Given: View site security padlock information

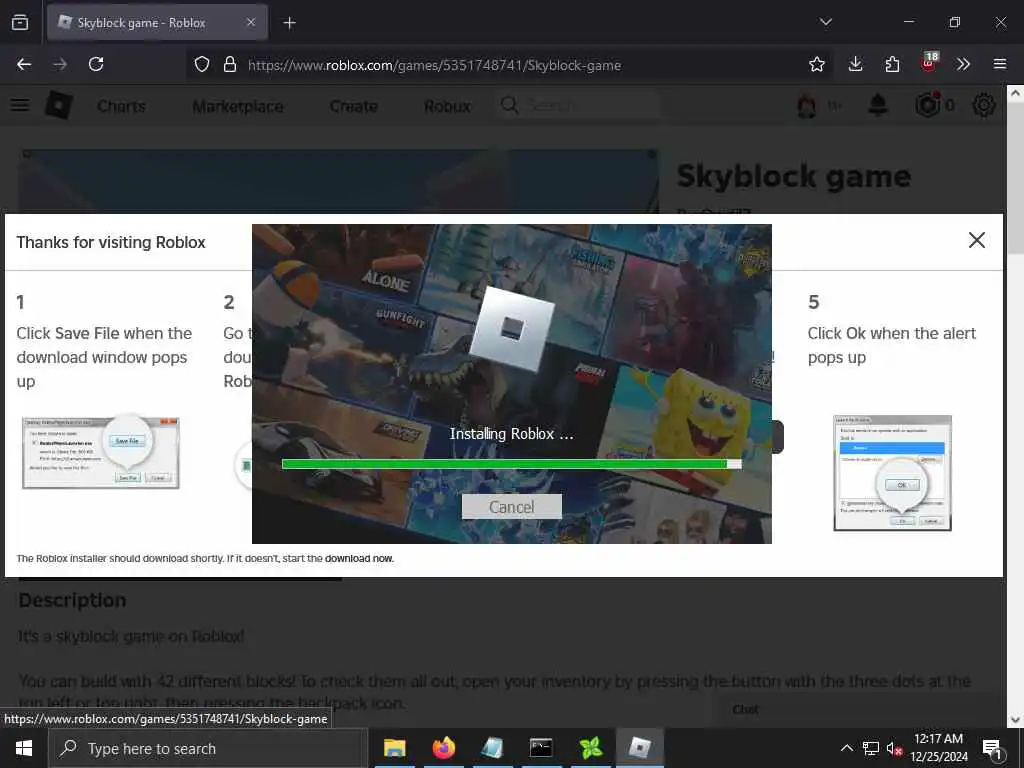Looking at the screenshot, I should pos(230,64).
